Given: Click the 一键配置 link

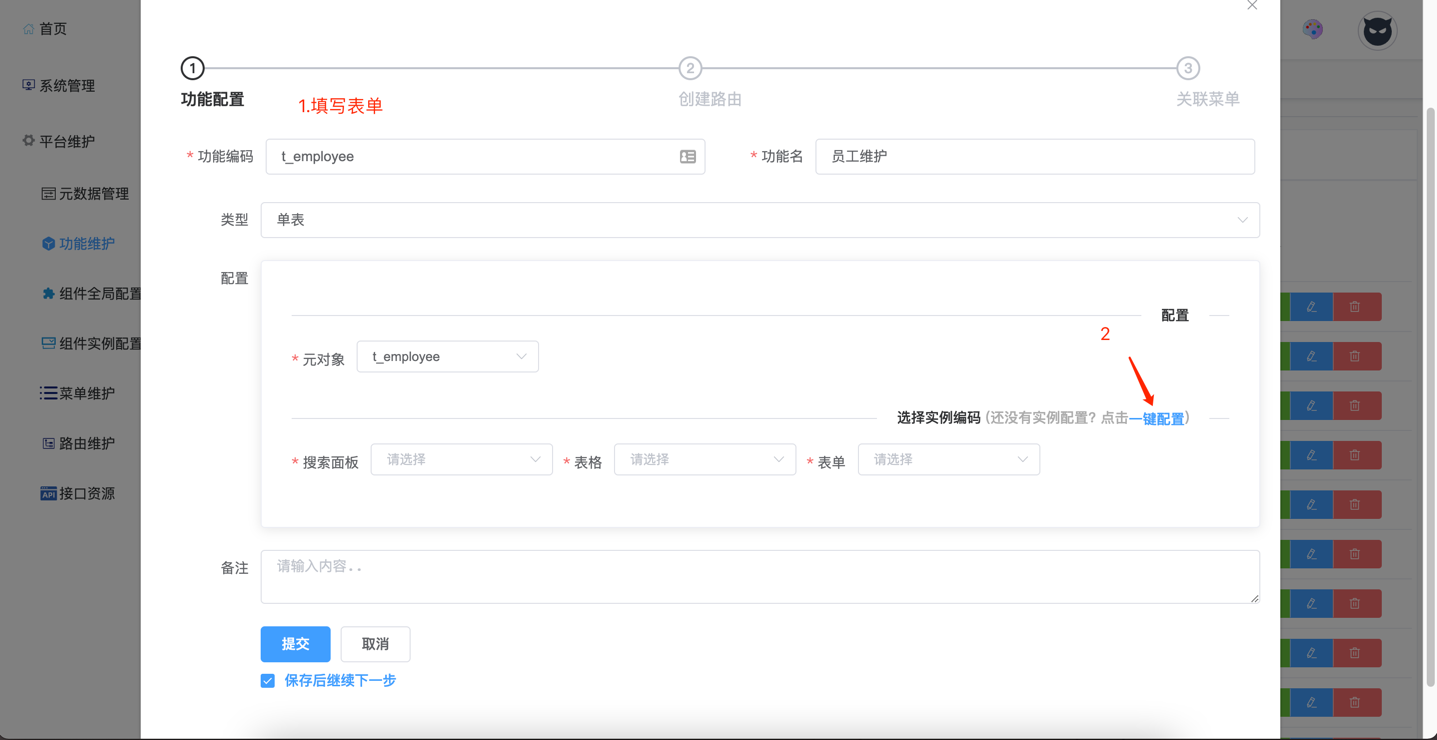Looking at the screenshot, I should tap(1156, 419).
